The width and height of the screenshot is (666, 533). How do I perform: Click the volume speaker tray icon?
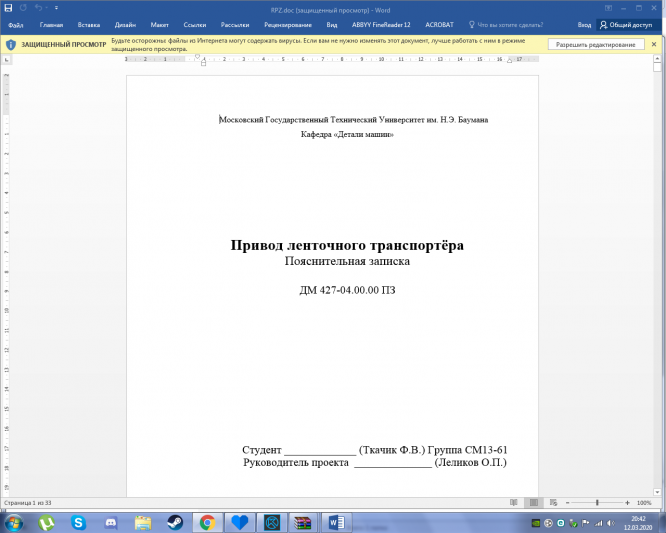611,523
